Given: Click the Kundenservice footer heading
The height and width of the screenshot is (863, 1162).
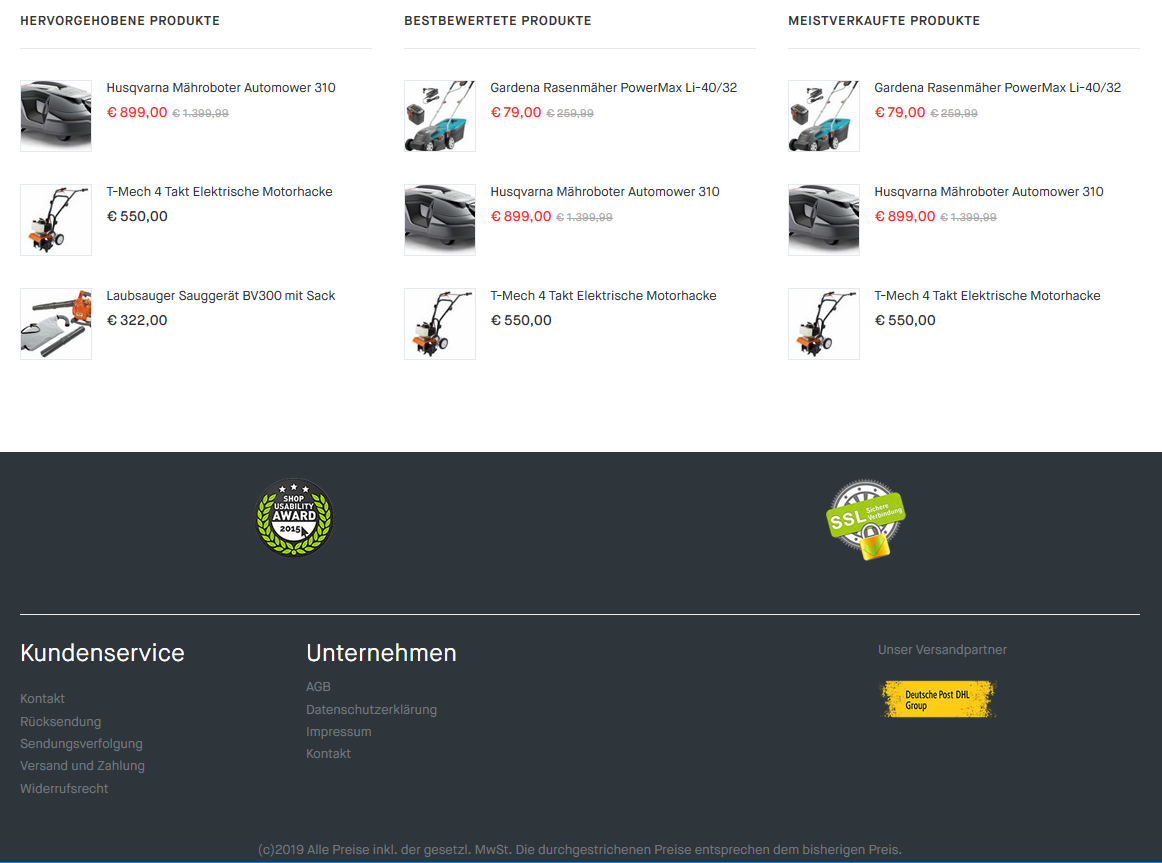Looking at the screenshot, I should (102, 653).
